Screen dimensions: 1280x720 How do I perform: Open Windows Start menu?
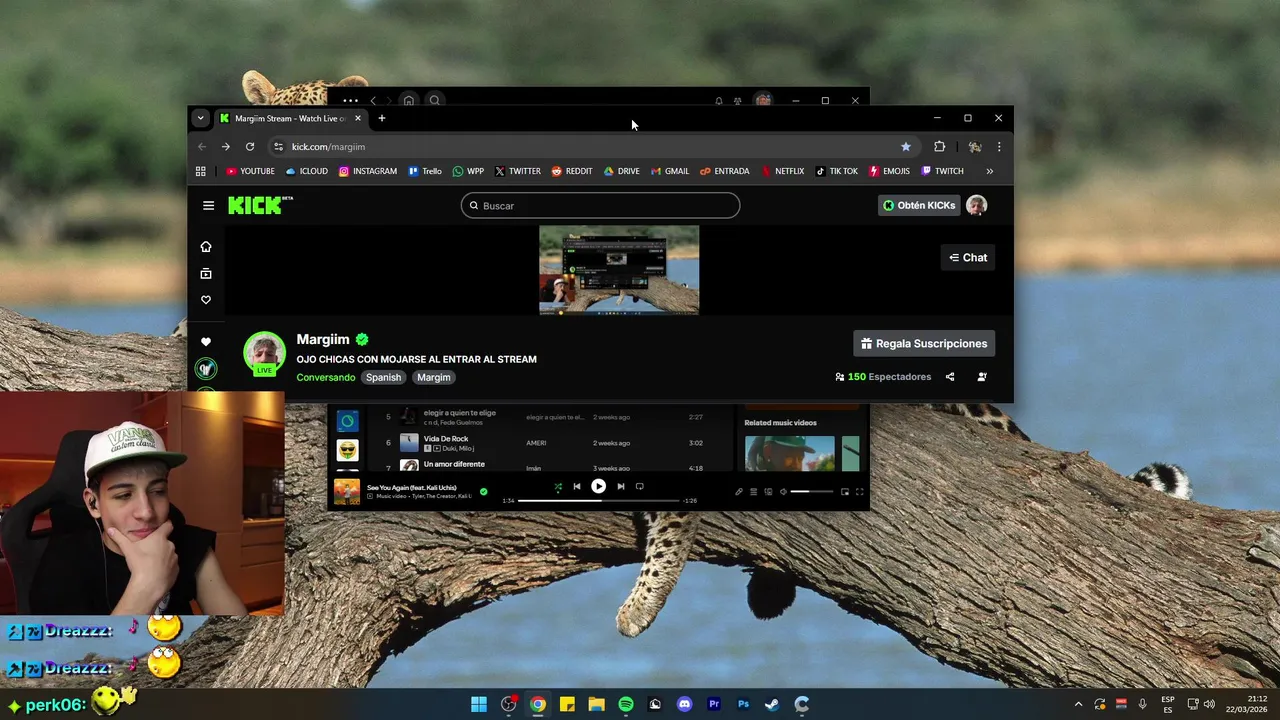point(479,704)
